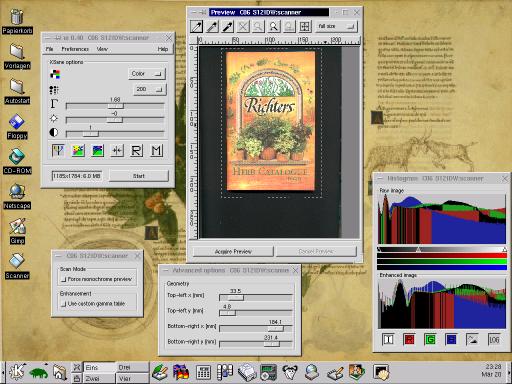Click the undo zoom icon in Preview toolbar
512x384 pixels.
289,26
